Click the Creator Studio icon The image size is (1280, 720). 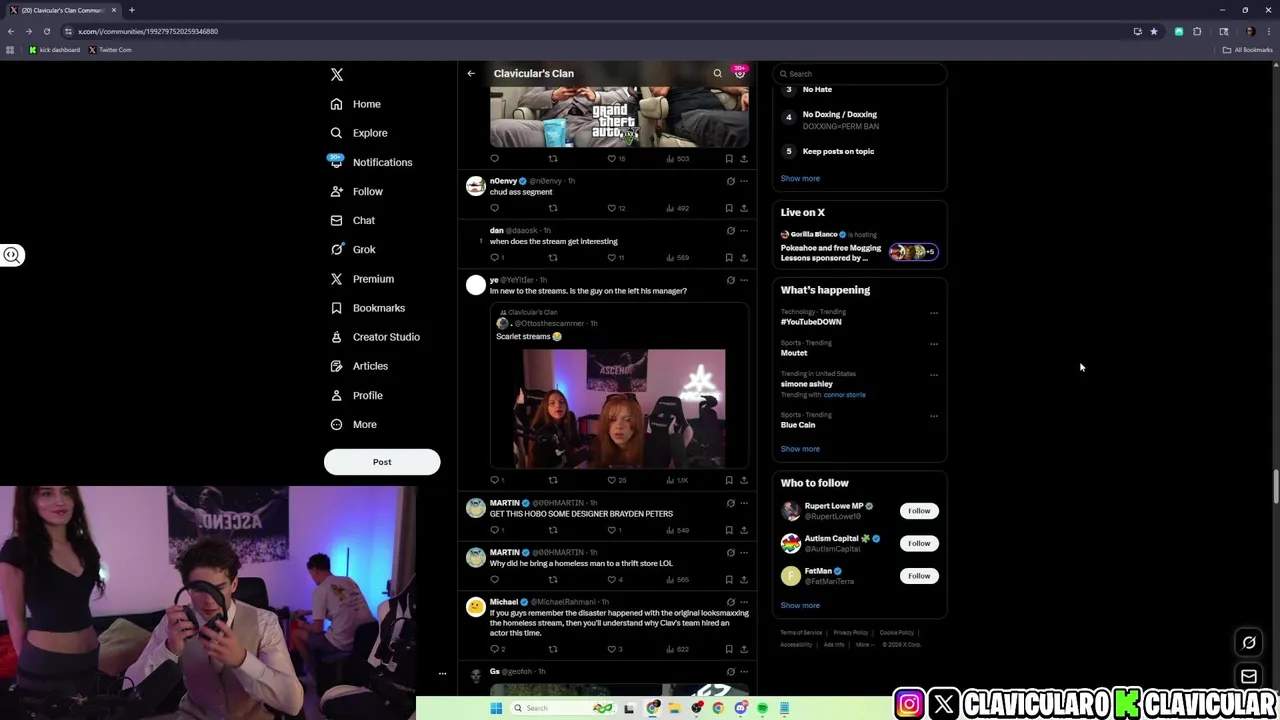[337, 337]
